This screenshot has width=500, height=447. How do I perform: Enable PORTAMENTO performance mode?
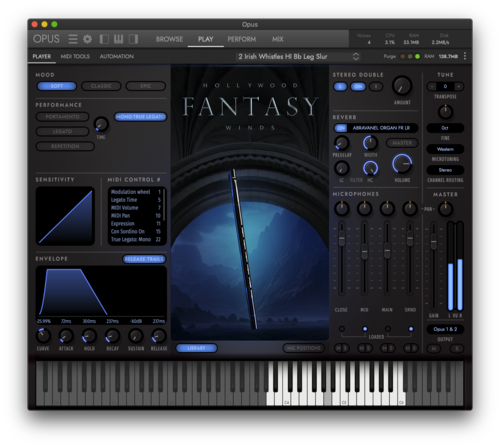[x=62, y=117]
